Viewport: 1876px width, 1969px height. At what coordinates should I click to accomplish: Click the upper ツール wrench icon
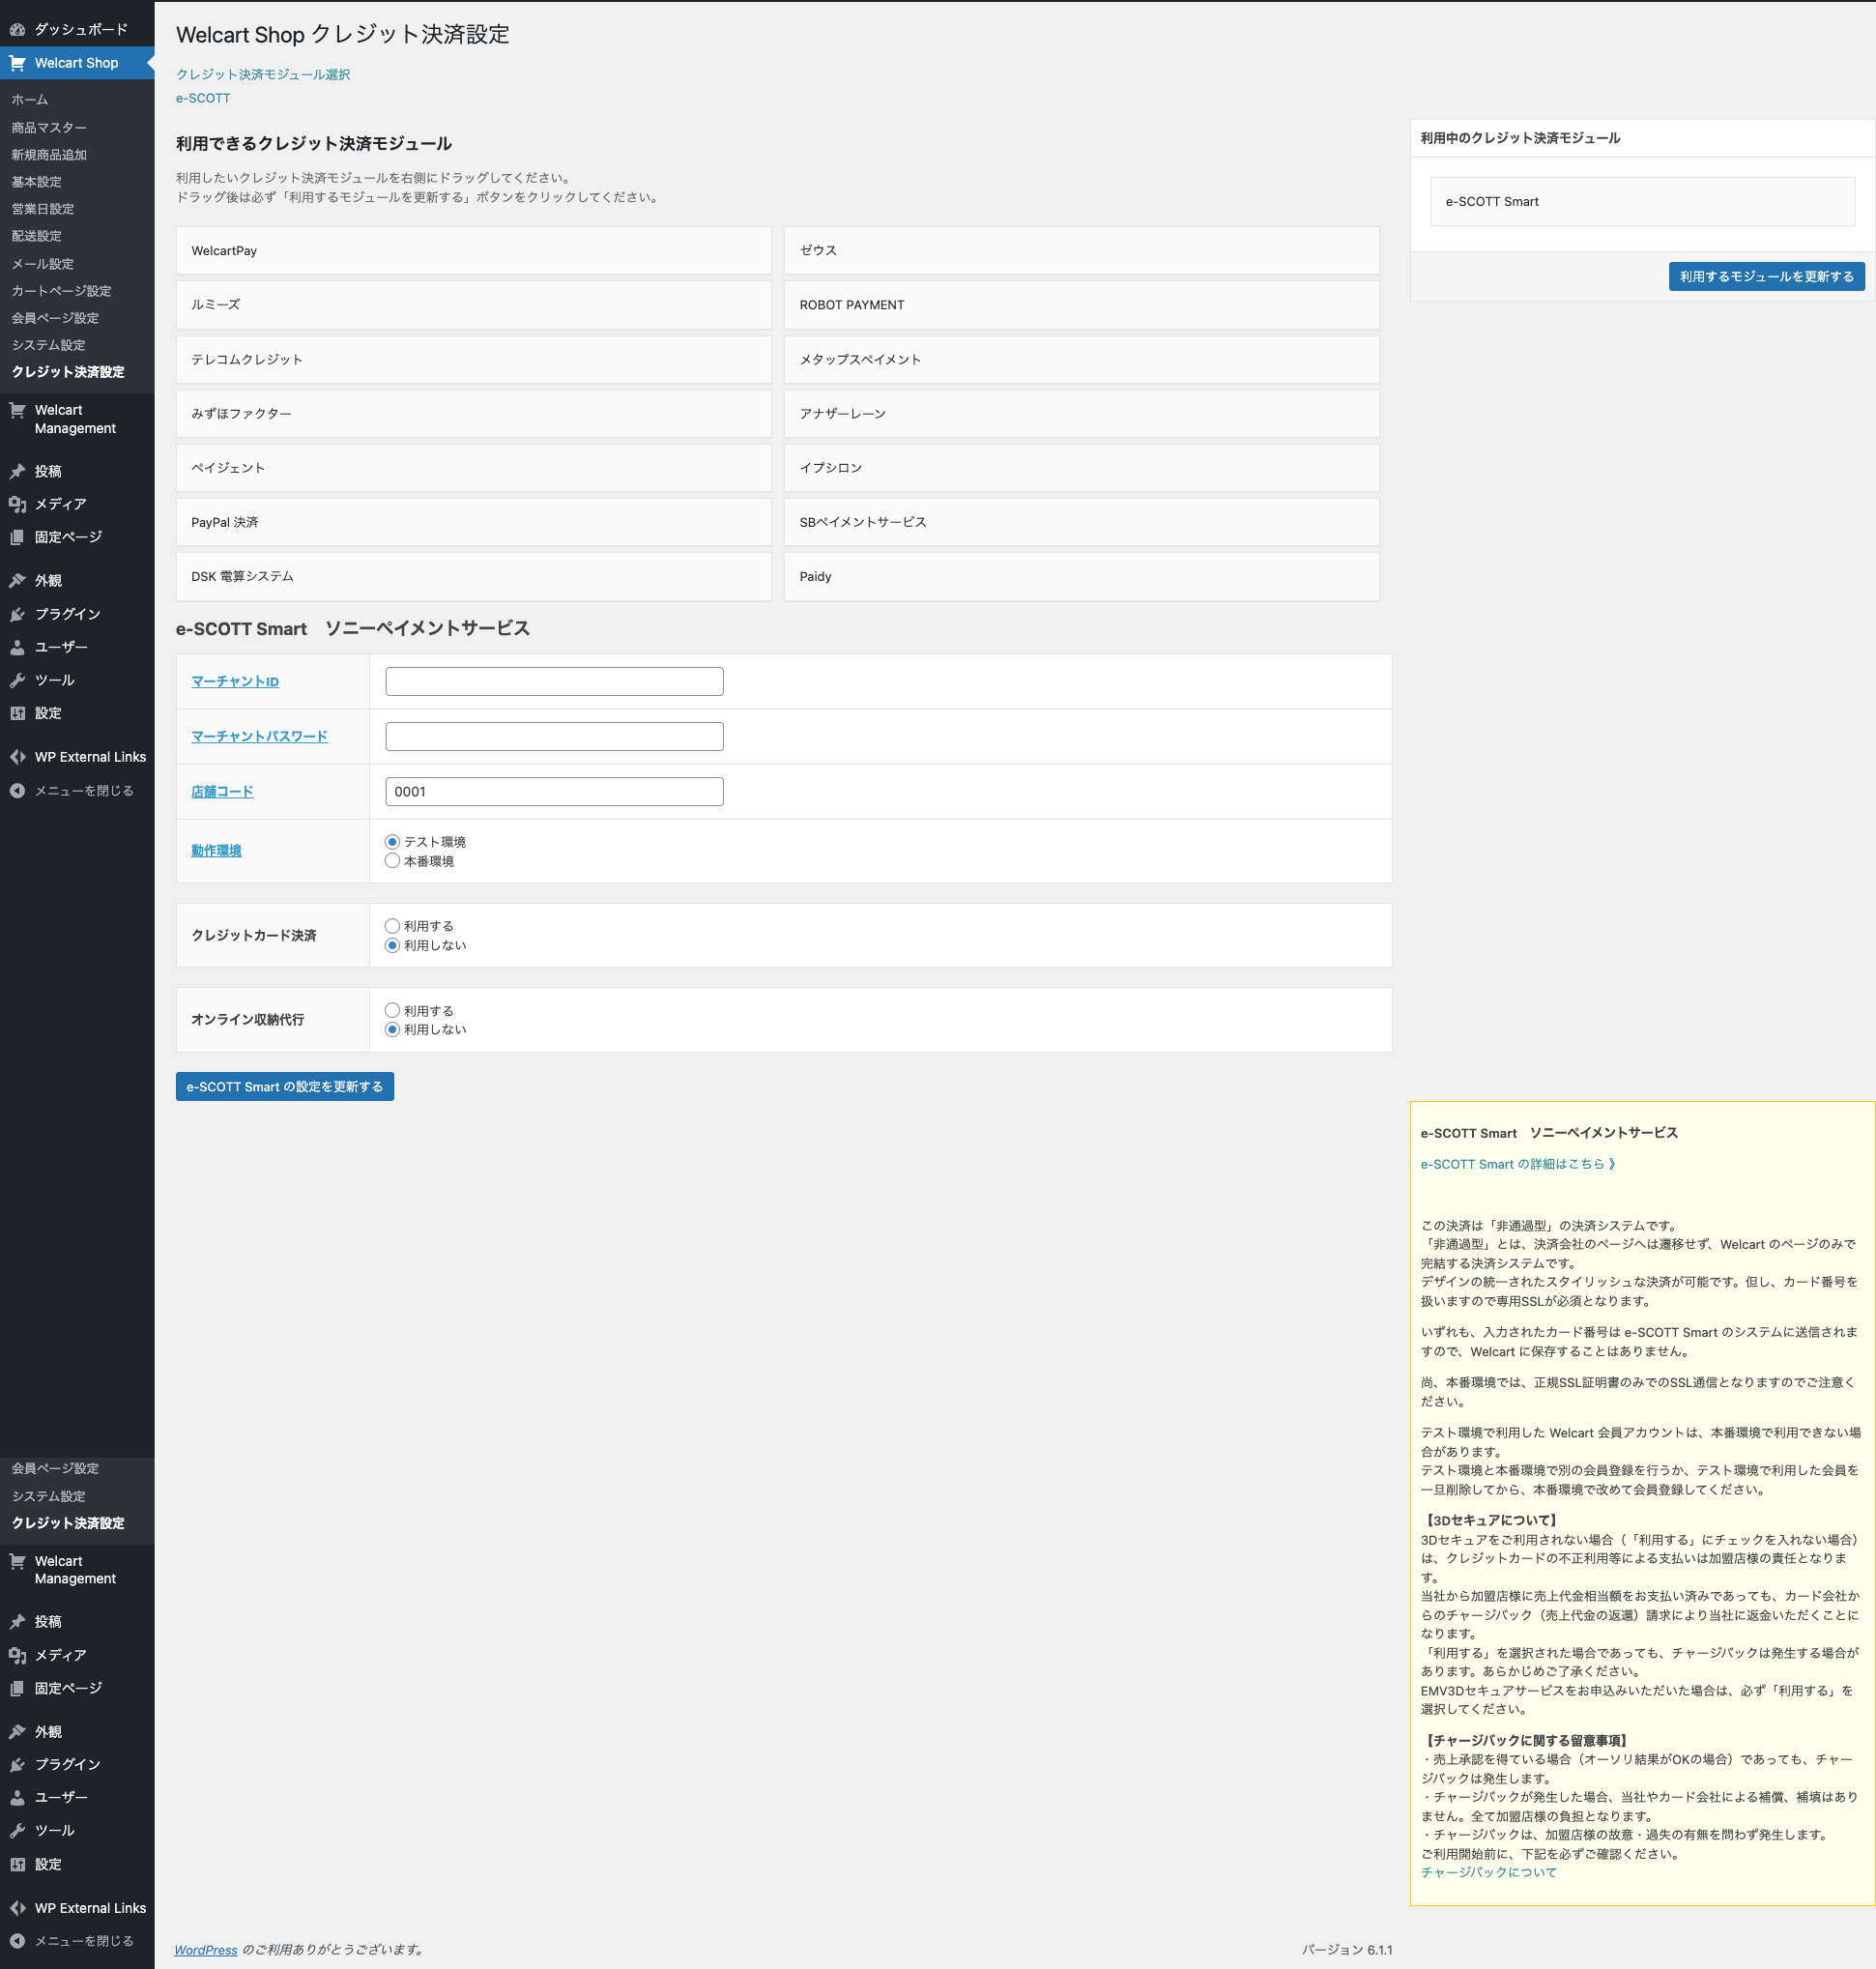tap(17, 680)
